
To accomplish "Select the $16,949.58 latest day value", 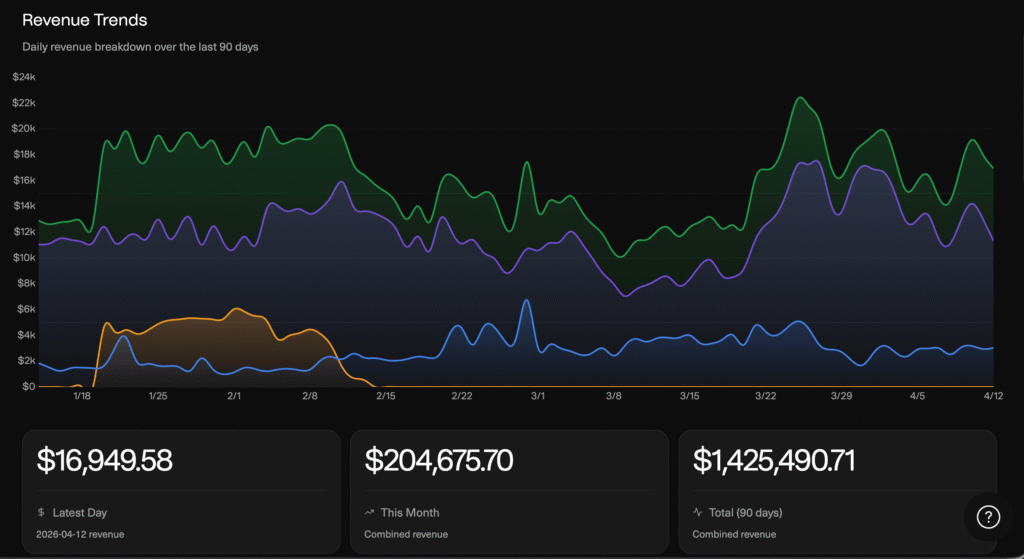I will coord(105,461).
